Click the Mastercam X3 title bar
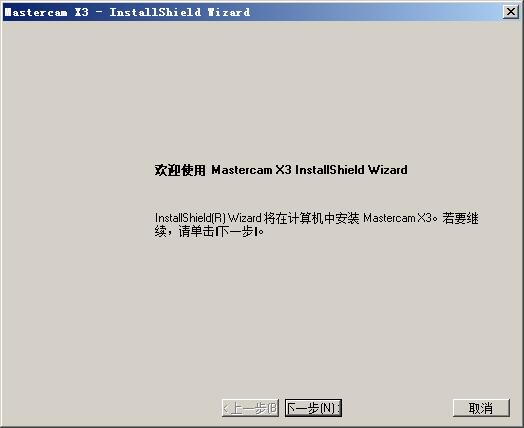Viewport: 524px width, 428px height. [254, 12]
